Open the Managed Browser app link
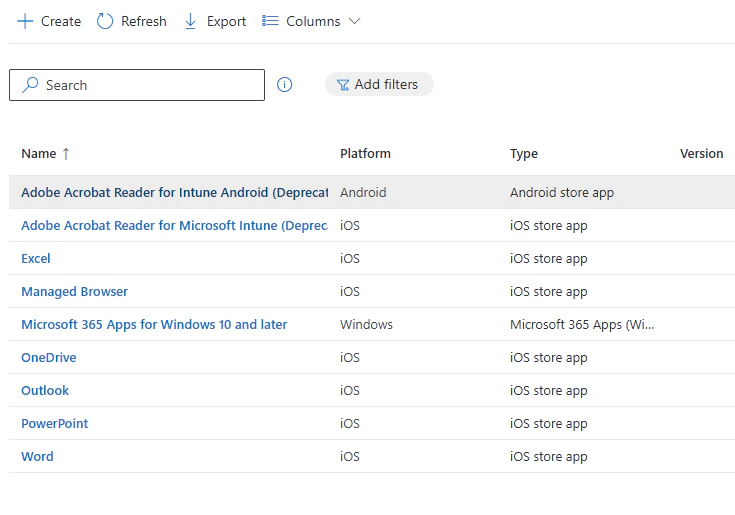 [x=75, y=291]
